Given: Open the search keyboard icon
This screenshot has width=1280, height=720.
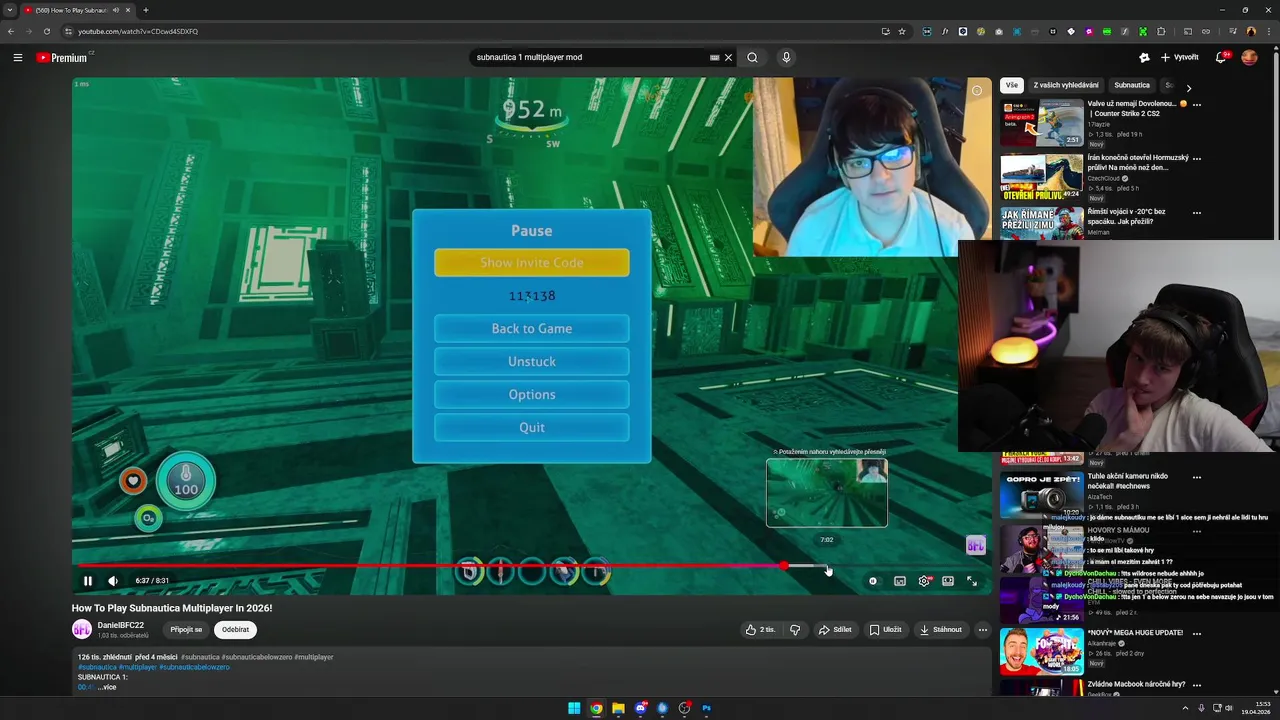Looking at the screenshot, I should click(x=714, y=57).
